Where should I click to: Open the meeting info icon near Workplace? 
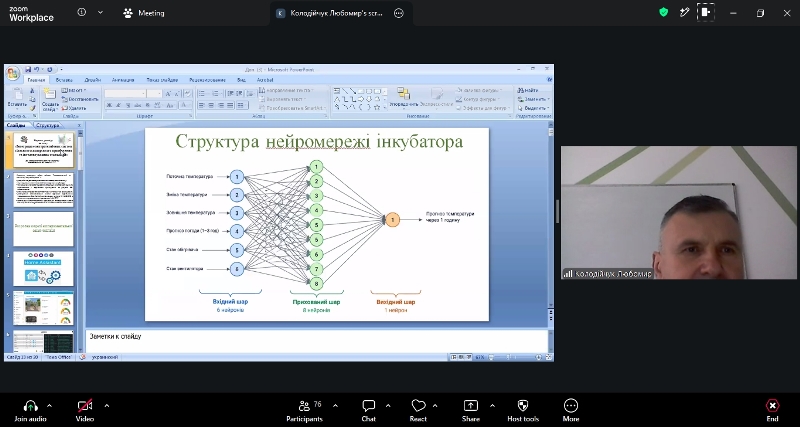82,13
